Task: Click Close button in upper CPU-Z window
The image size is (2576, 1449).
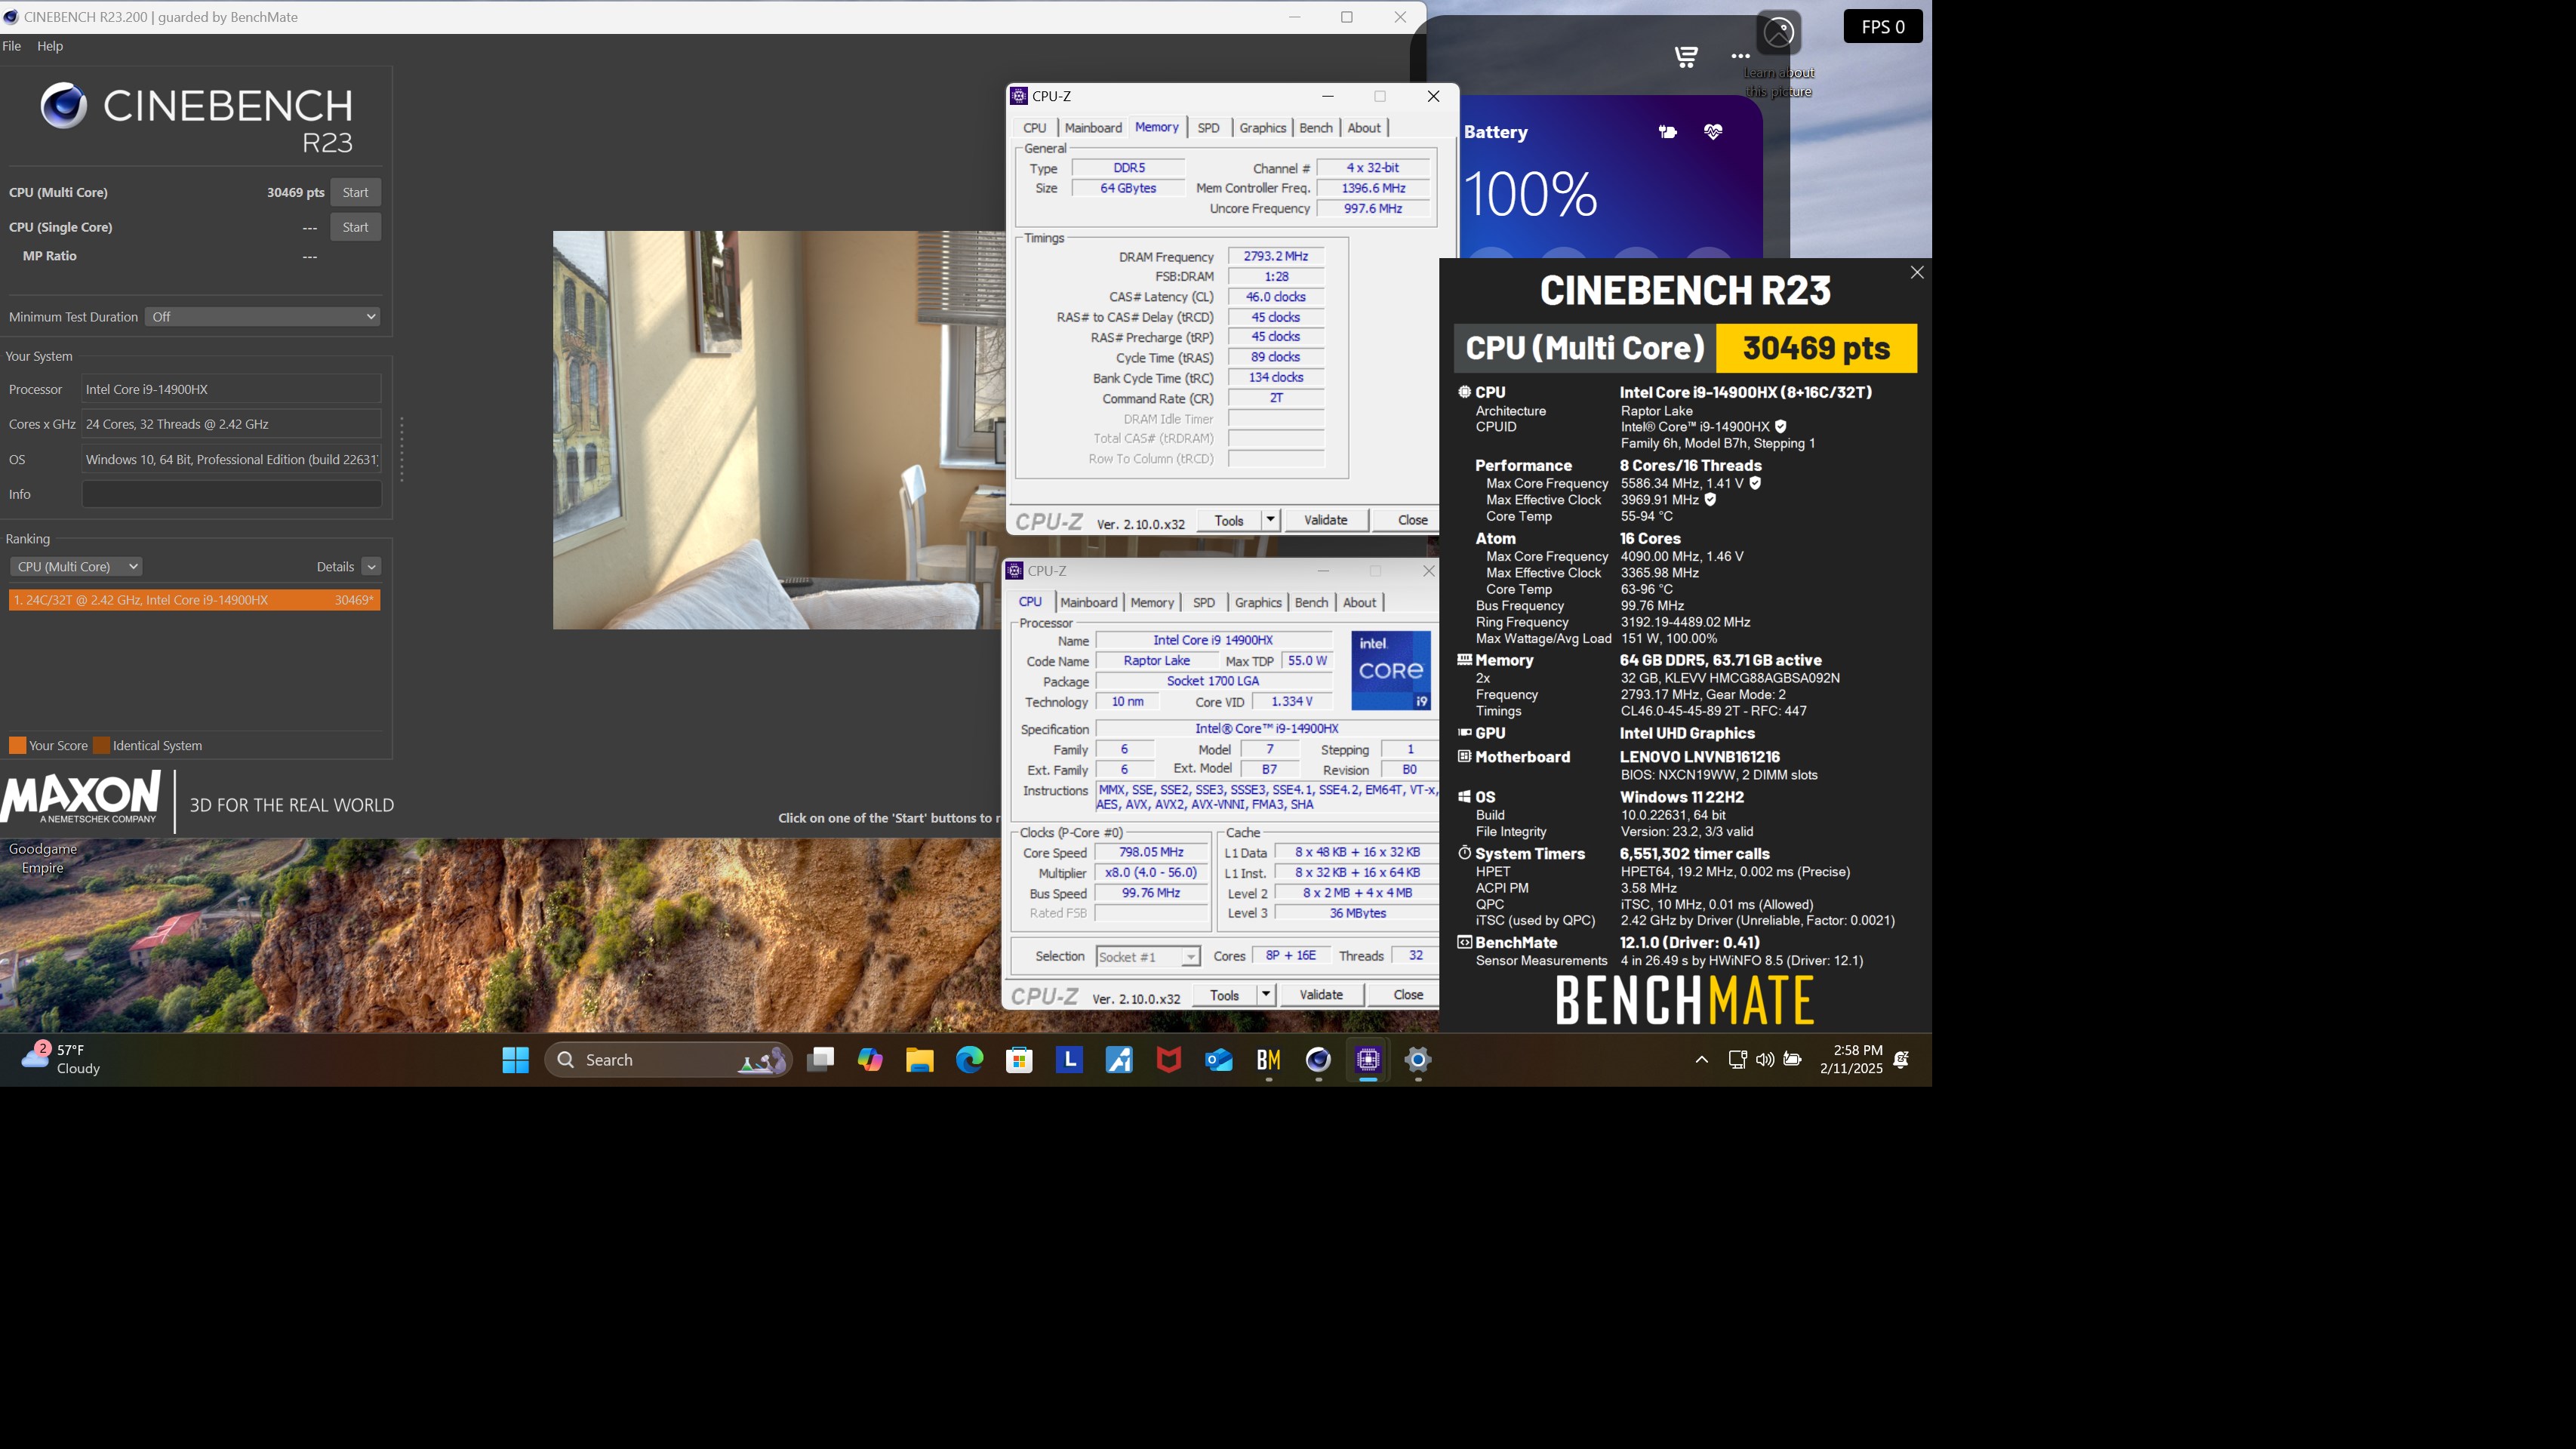Action: pos(1406,520)
